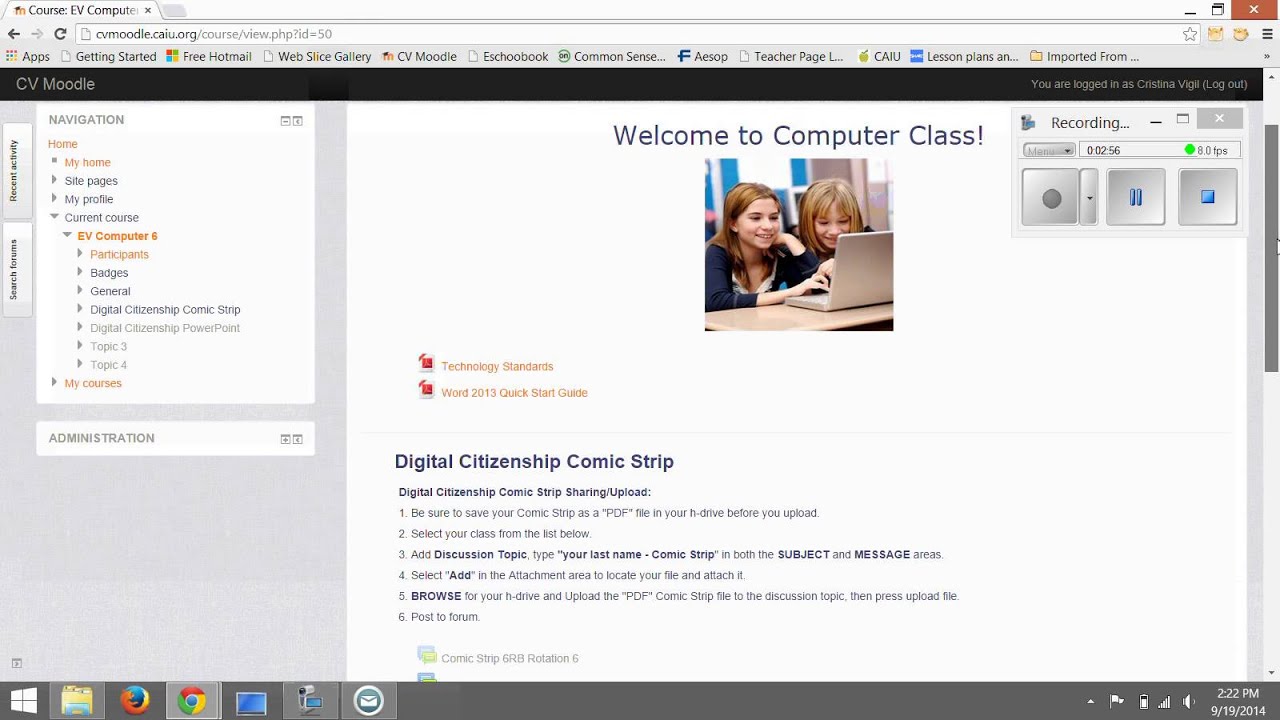The height and width of the screenshot is (720, 1280).
Task: Open the Apps bookmarks shortcut
Action: tap(28, 57)
